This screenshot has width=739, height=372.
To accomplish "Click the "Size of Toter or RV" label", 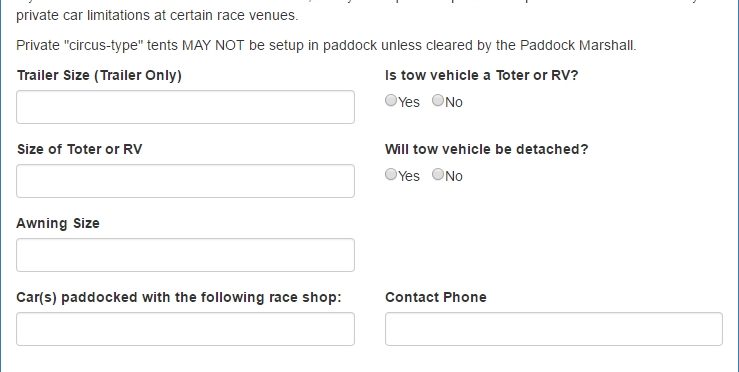I will pyautogui.click(x=79, y=149).
